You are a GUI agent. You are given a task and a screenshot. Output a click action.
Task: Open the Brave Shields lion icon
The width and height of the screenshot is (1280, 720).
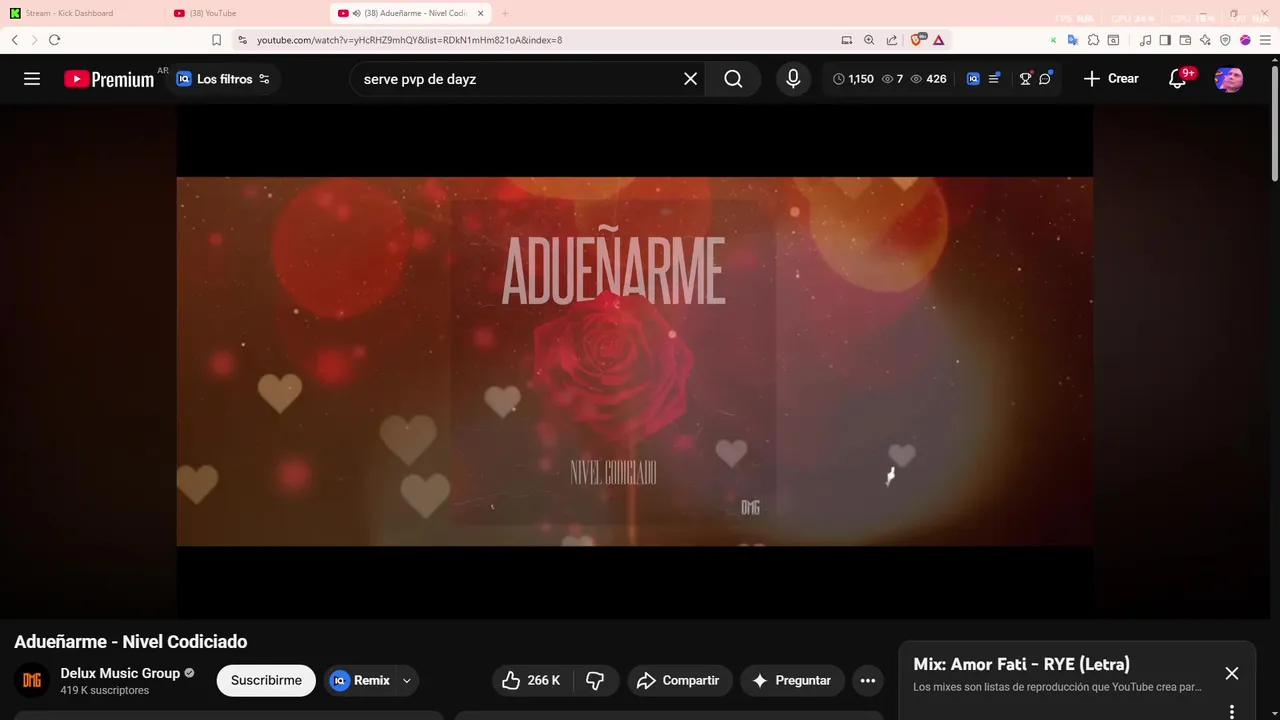pos(918,40)
